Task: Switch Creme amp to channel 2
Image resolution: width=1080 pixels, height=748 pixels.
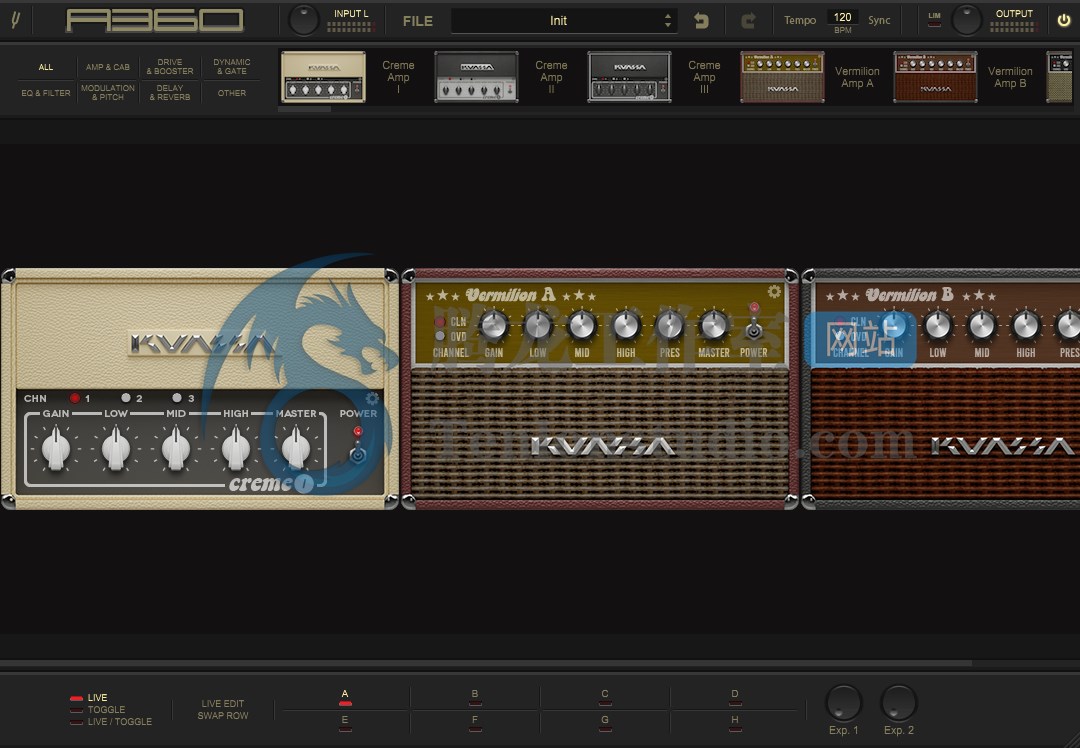Action: tap(126, 398)
